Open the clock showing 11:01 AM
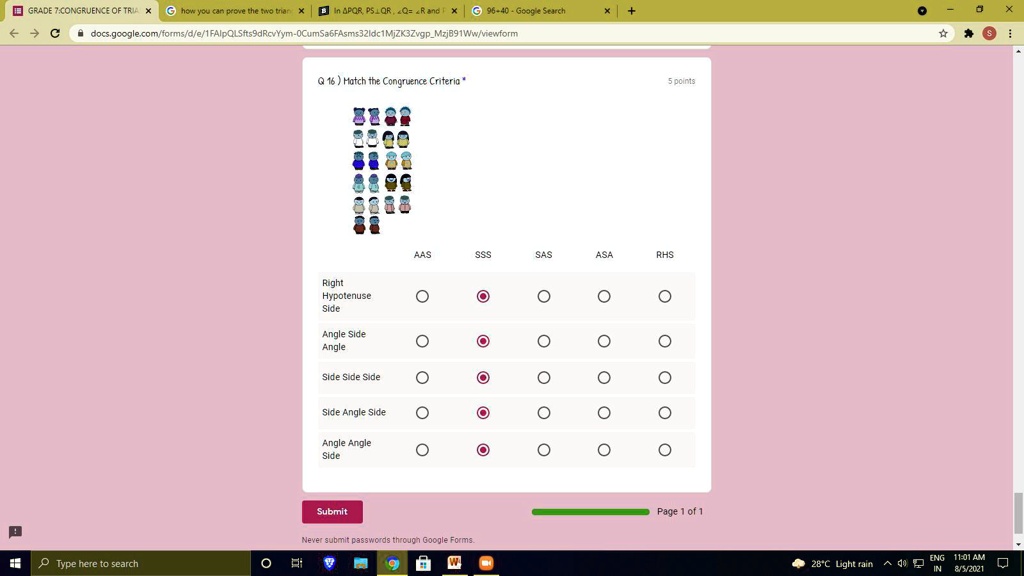Image resolution: width=1024 pixels, height=576 pixels. click(969, 563)
